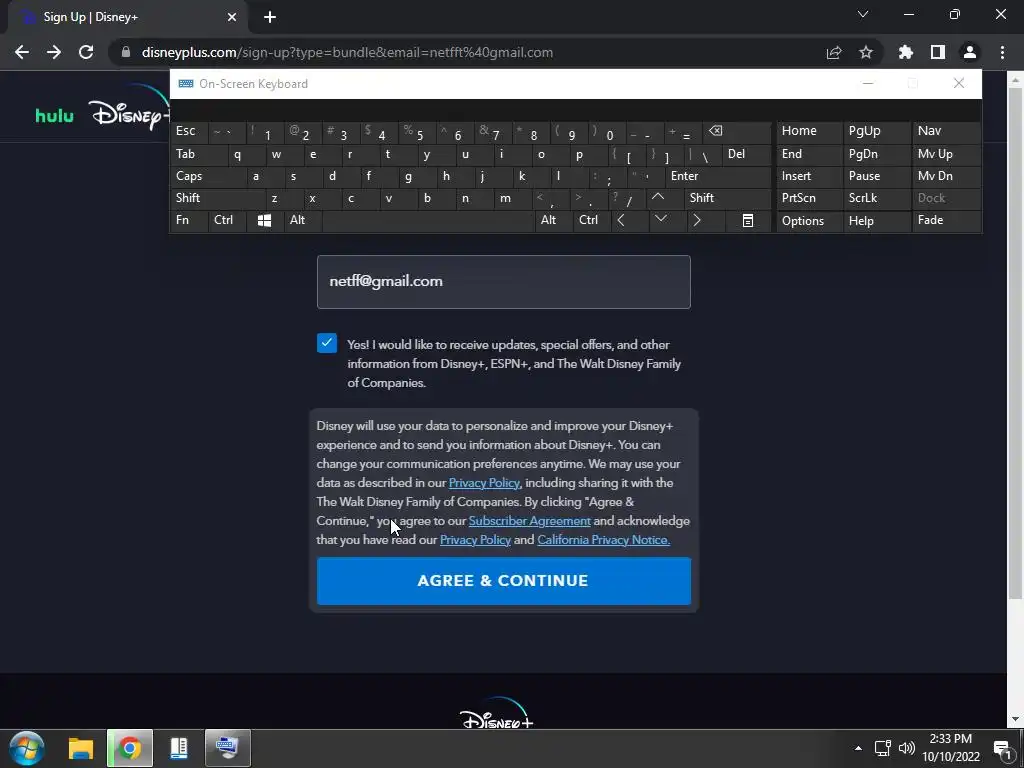The image size is (1024, 768).
Task: Click the tab search chevron in Chrome
Action: (x=863, y=14)
